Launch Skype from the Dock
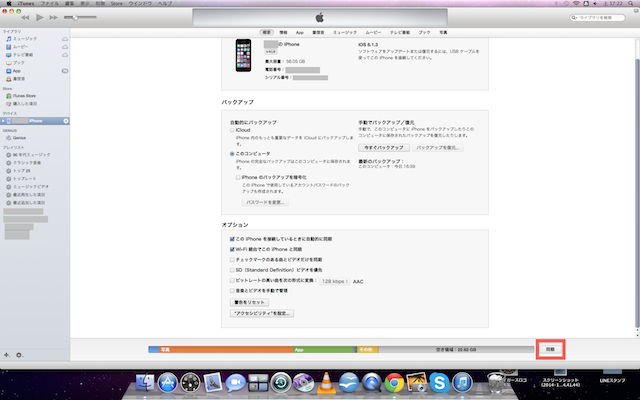This screenshot has width=640, height=400. (x=439, y=382)
